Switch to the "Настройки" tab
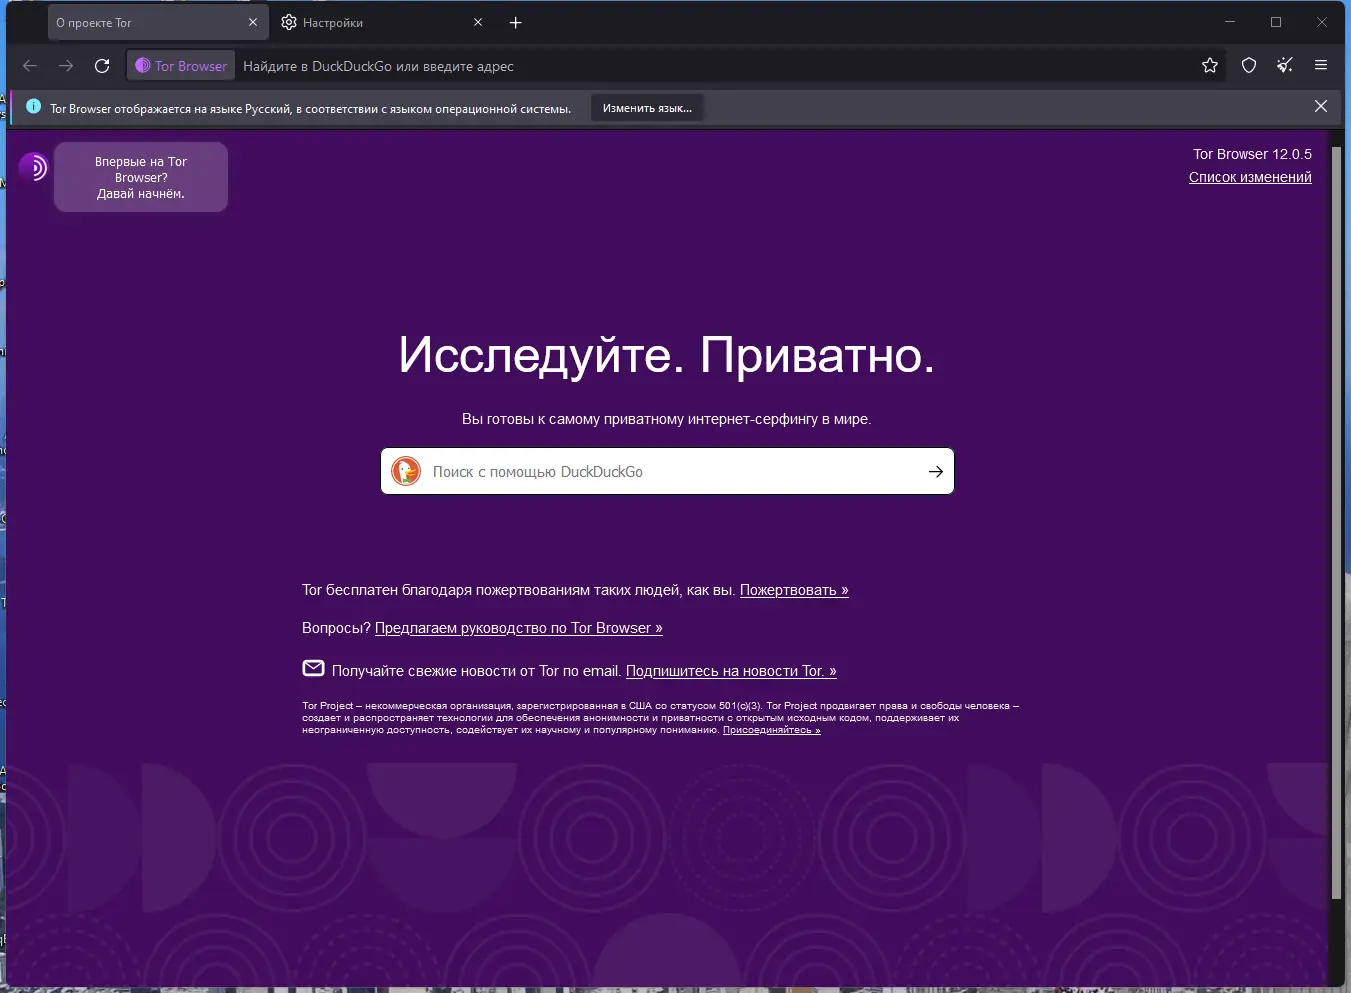Viewport: 1351px width, 993px height. pyautogui.click(x=382, y=22)
